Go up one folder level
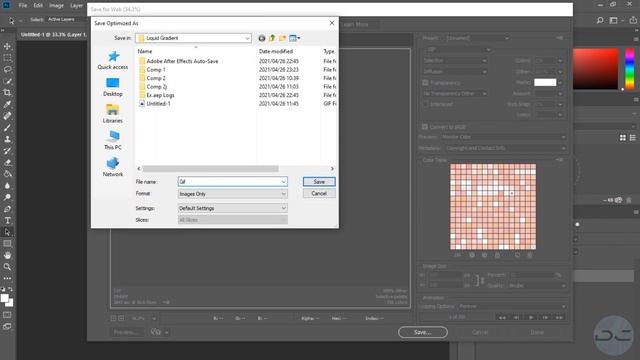Screen dimensions: 640x360 [x=272, y=38]
